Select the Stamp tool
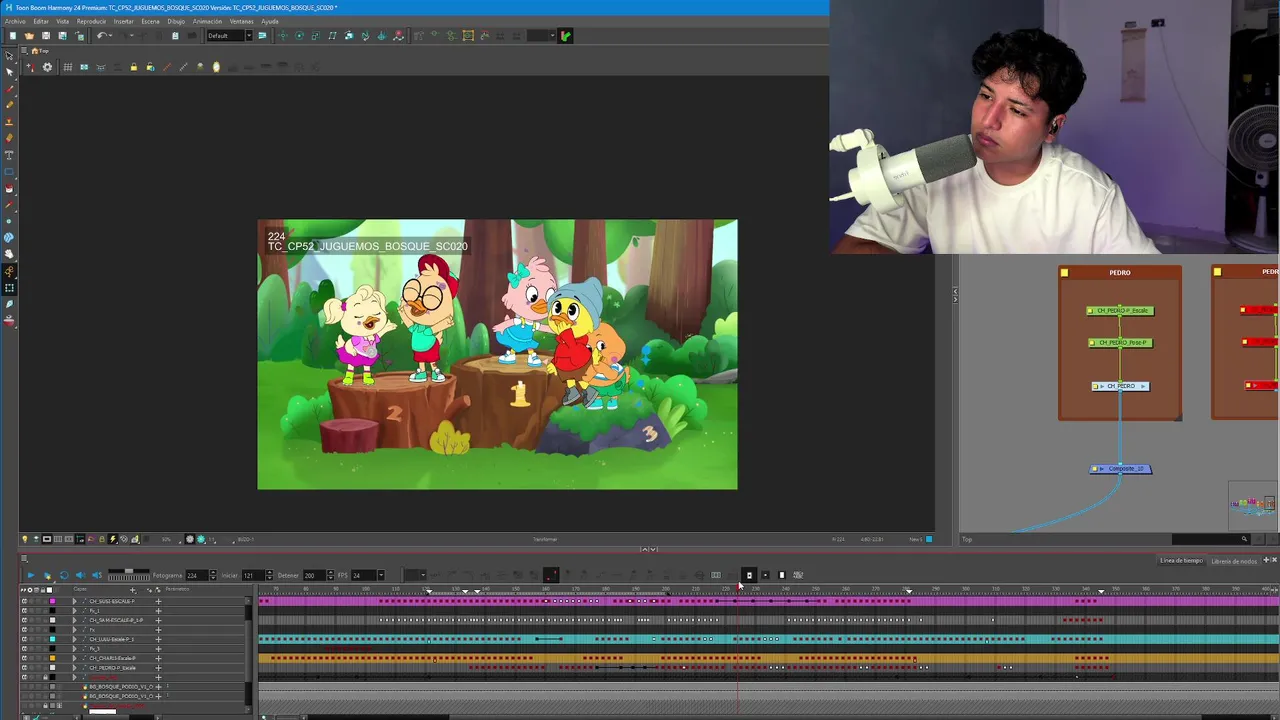The width and height of the screenshot is (1280, 720). tap(9, 121)
